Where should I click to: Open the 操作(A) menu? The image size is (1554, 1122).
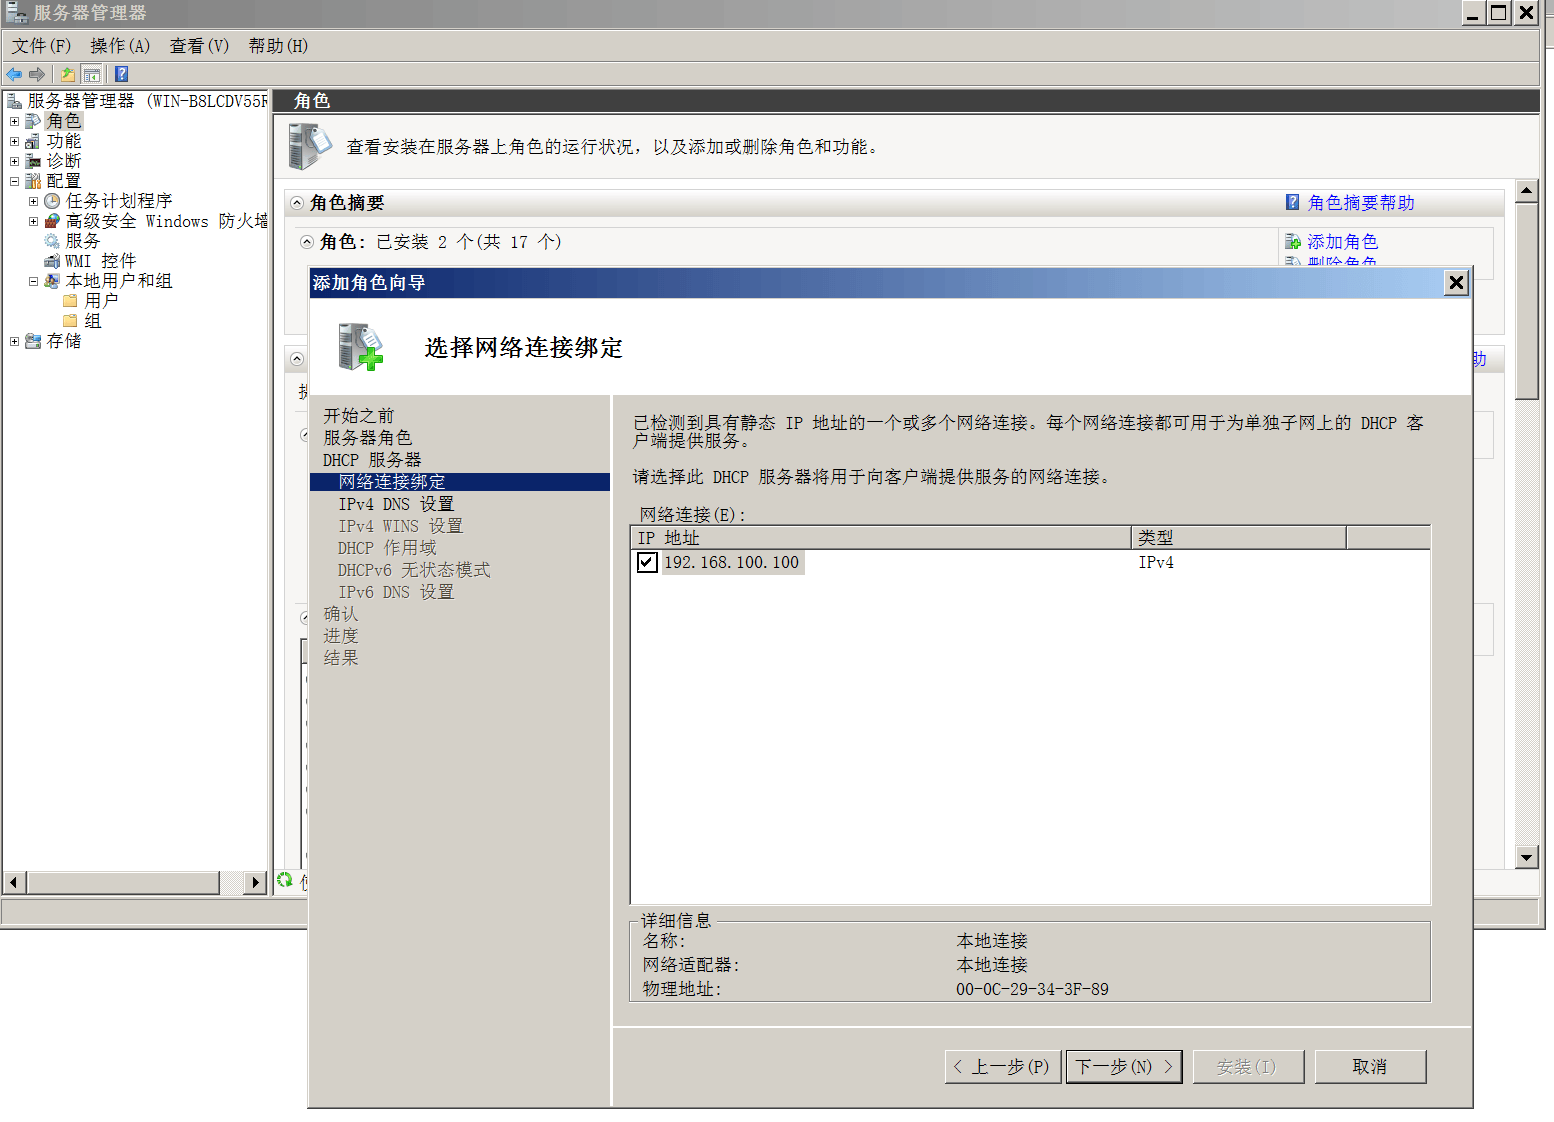click(120, 46)
